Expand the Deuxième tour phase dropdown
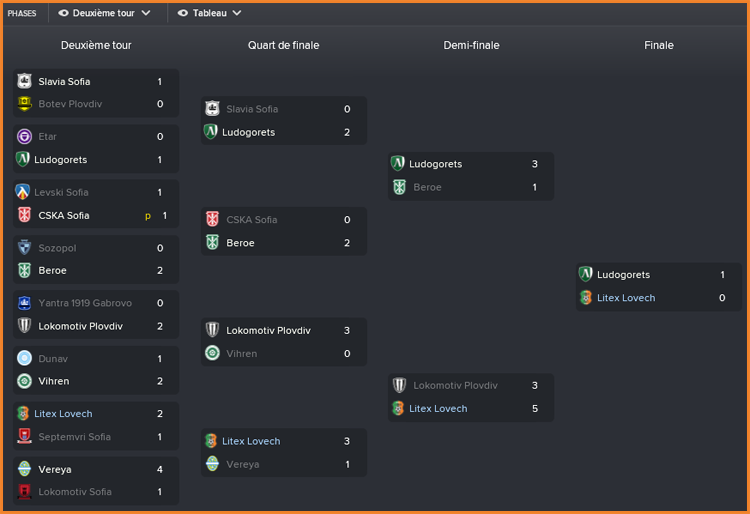Viewport: 750px width, 514px height. [x=104, y=13]
